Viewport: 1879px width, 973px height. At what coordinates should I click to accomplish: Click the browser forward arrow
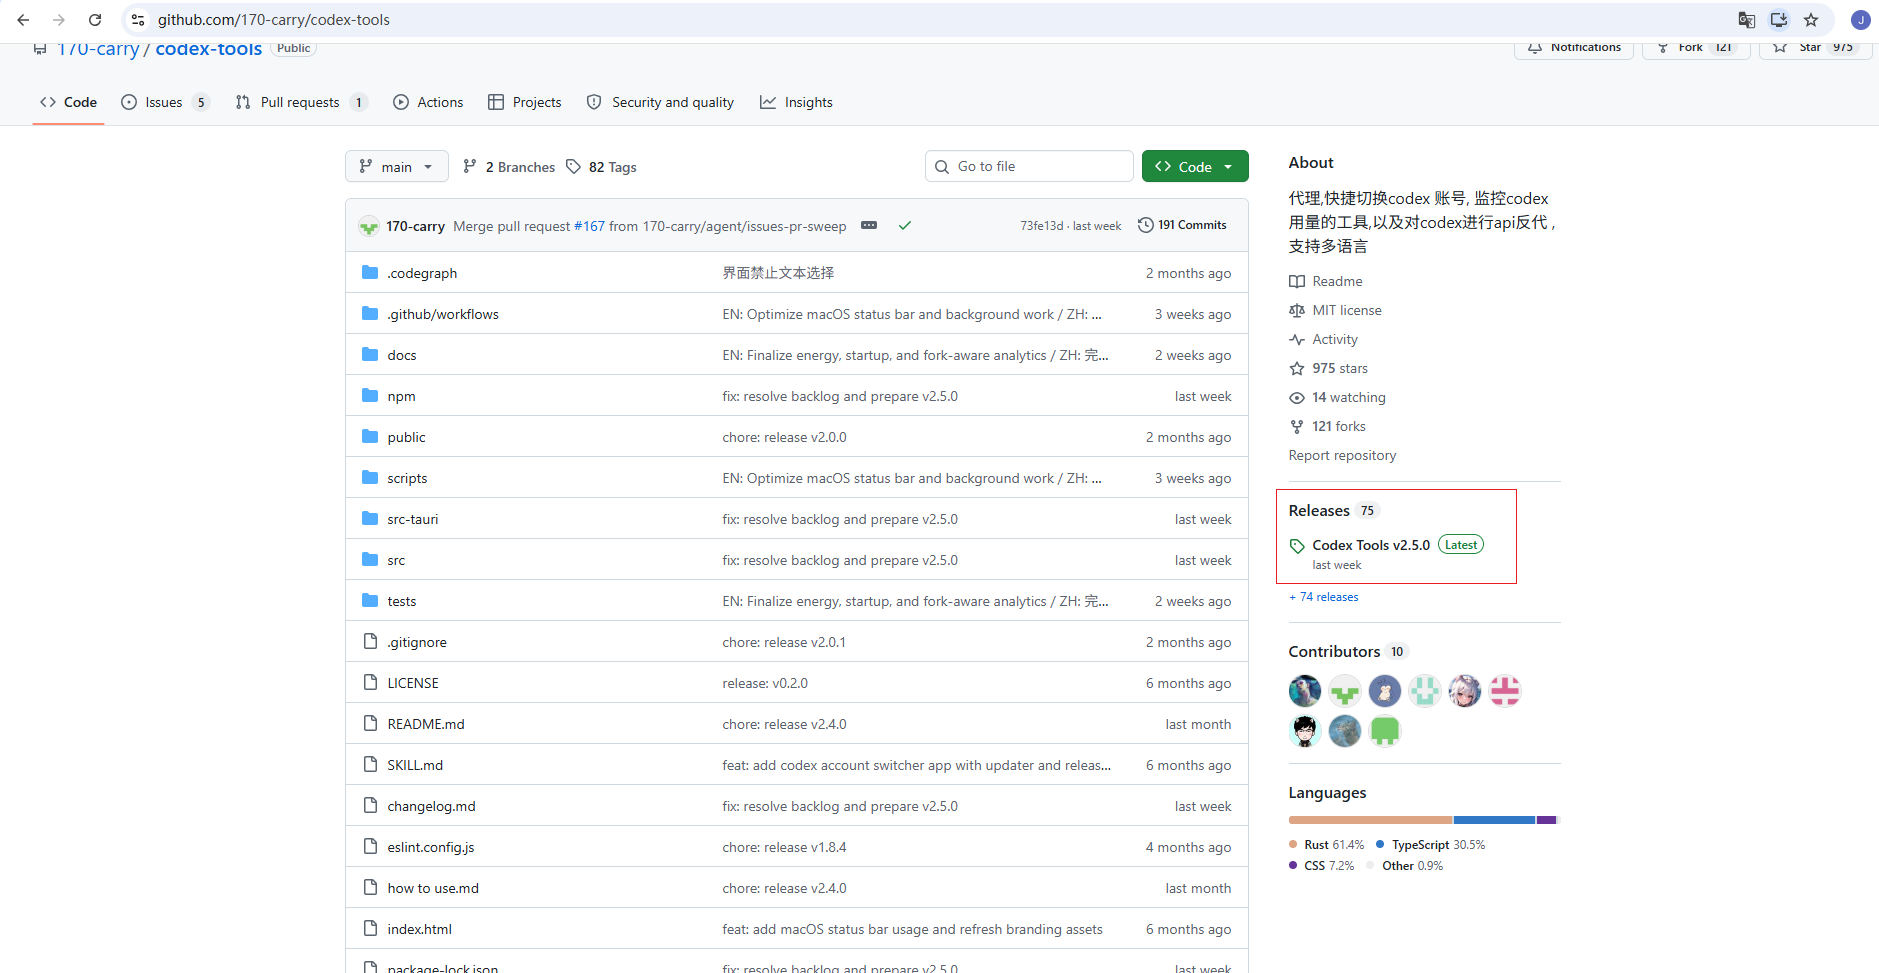tap(59, 20)
